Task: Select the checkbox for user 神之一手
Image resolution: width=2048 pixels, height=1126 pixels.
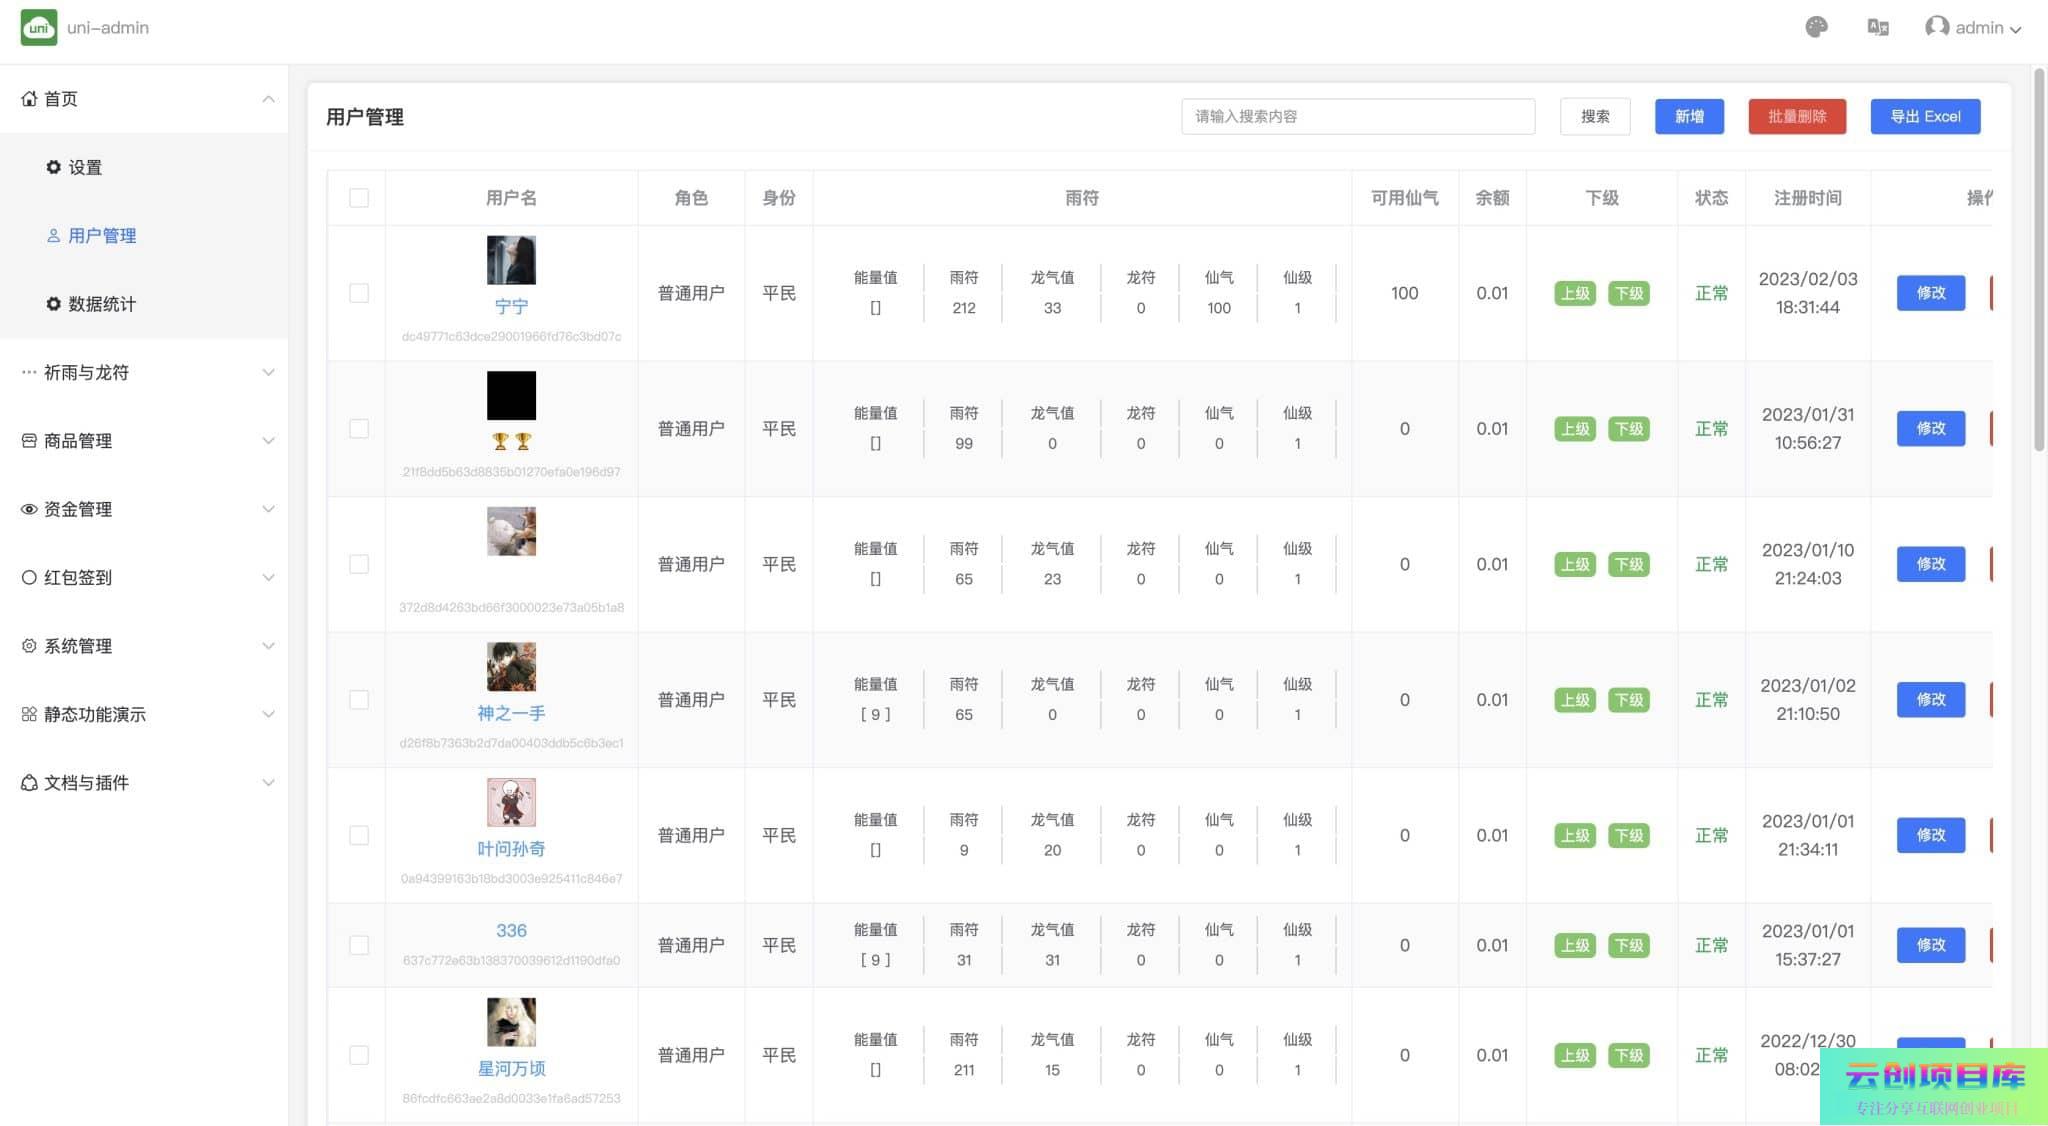Action: pyautogui.click(x=359, y=700)
